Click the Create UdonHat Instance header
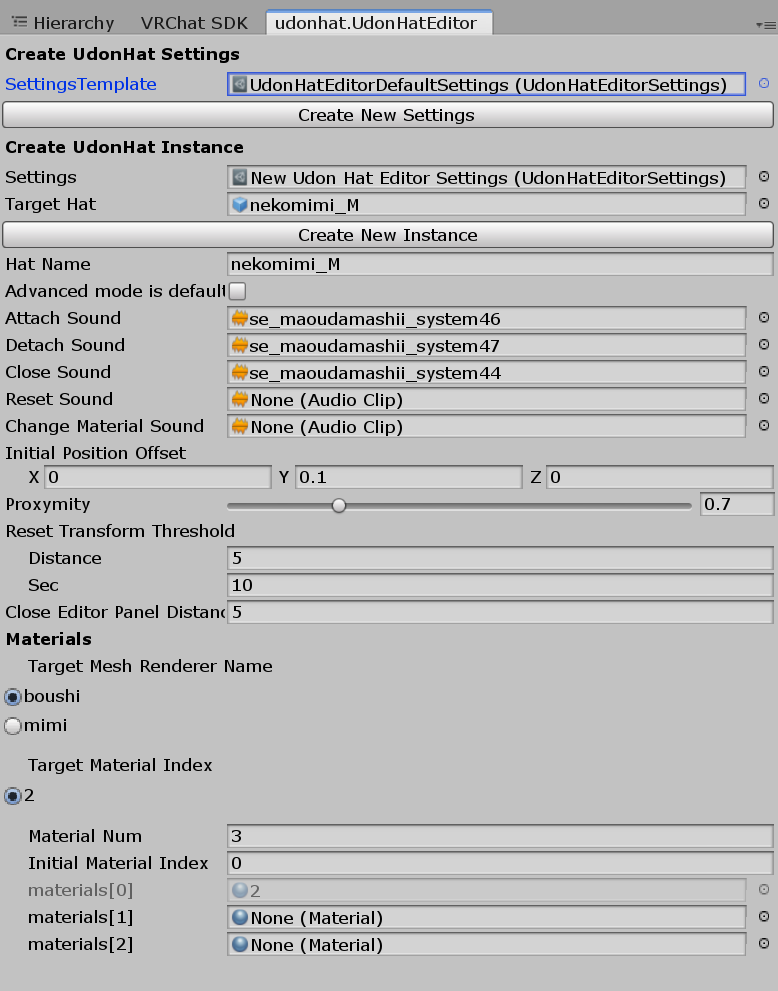 [x=125, y=147]
